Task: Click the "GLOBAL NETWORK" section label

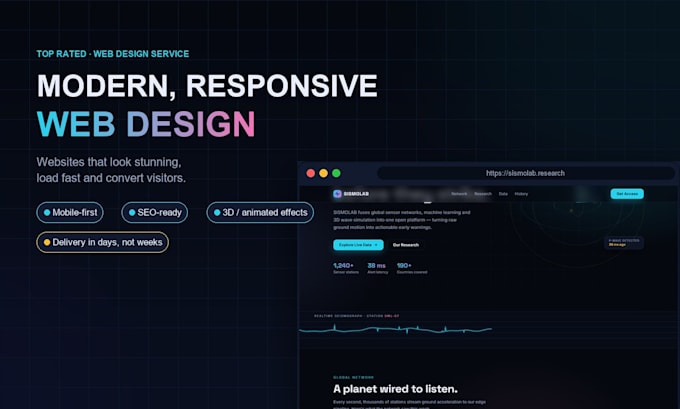Action: [x=353, y=377]
